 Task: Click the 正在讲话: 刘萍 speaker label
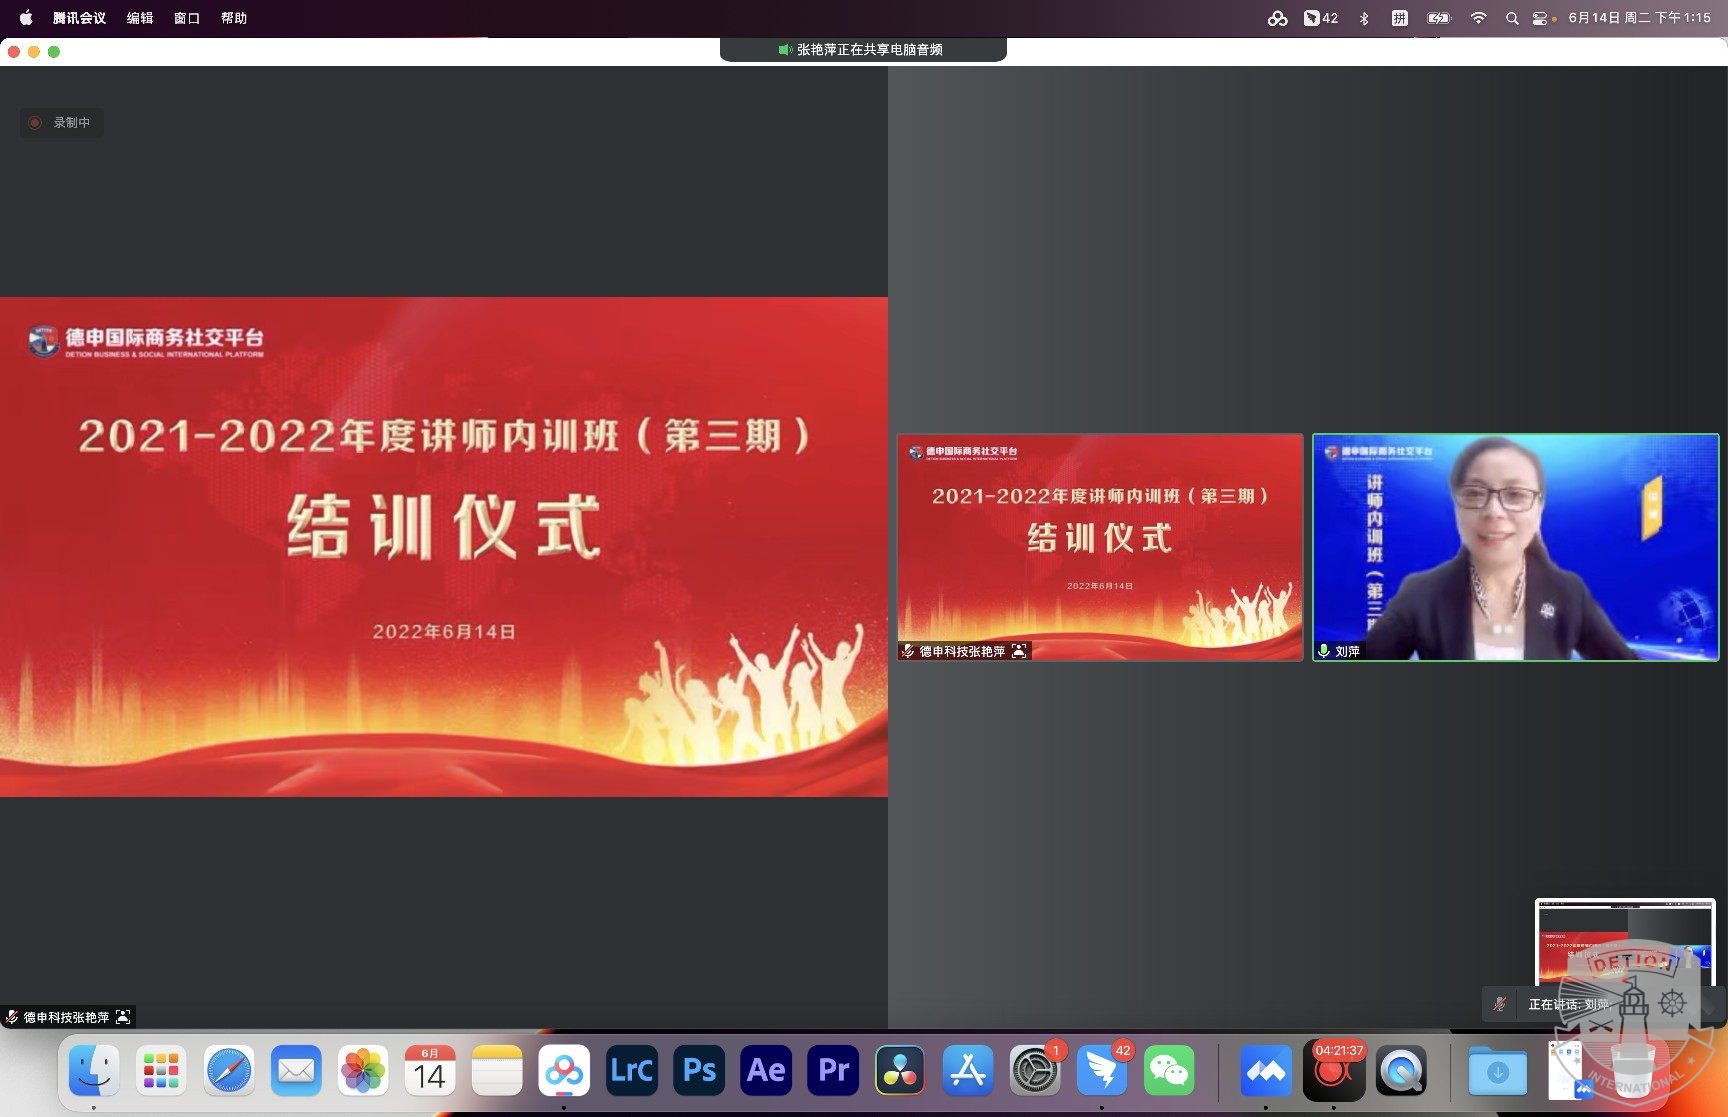pos(1568,1004)
